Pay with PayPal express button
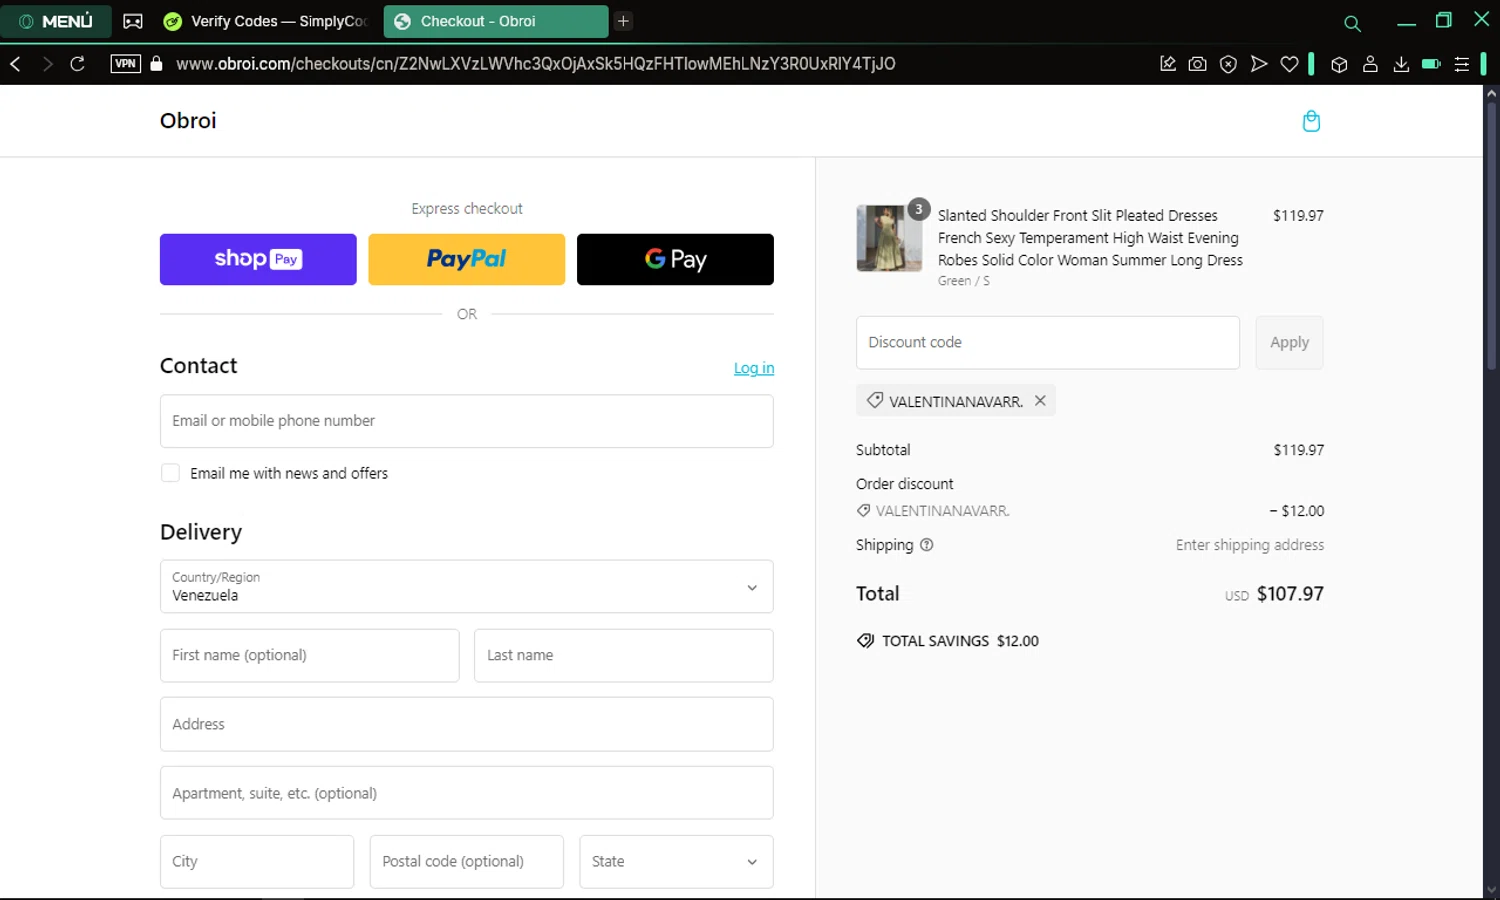The image size is (1500, 900). [x=466, y=259]
